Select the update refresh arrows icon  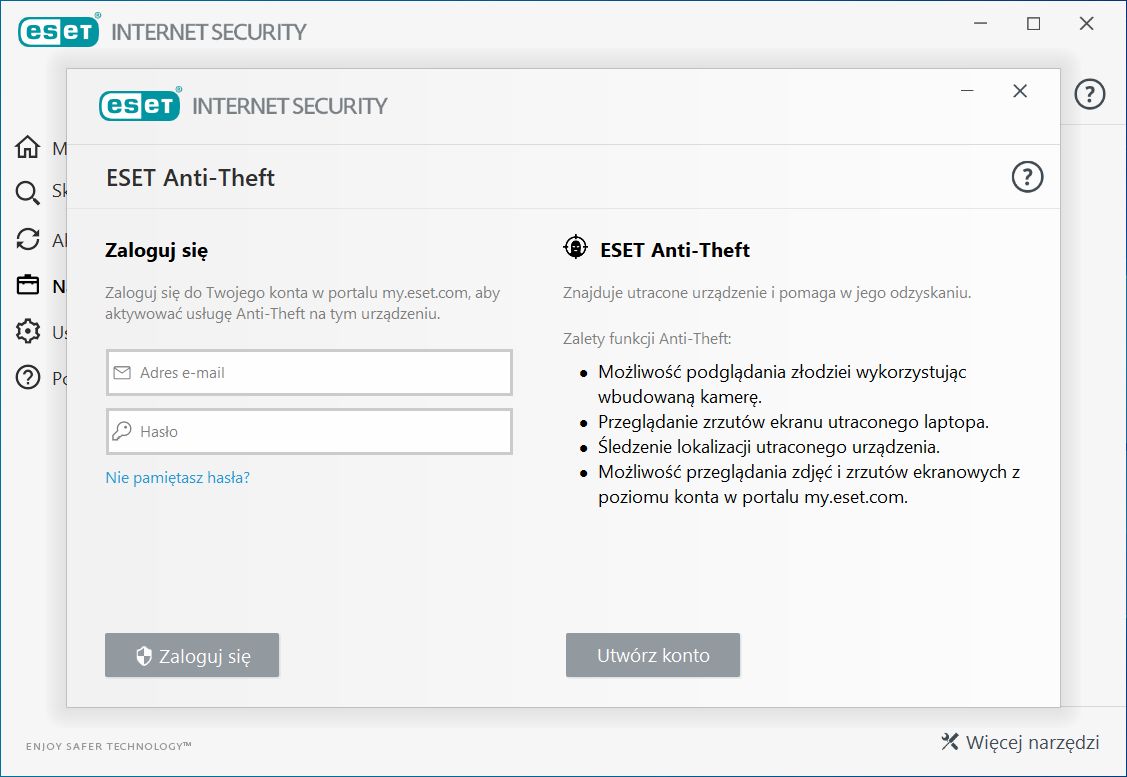pos(27,239)
